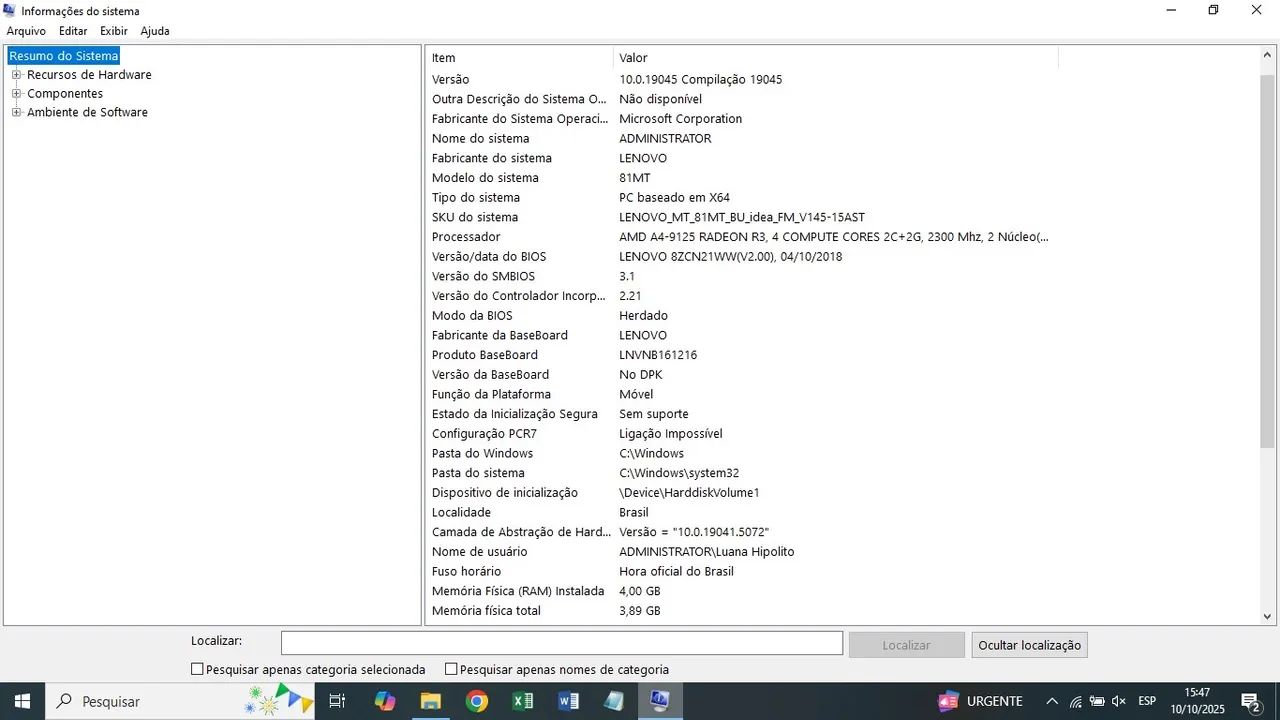The image size is (1280, 720).
Task: Expand the Componentes tree node
Action: [16, 93]
